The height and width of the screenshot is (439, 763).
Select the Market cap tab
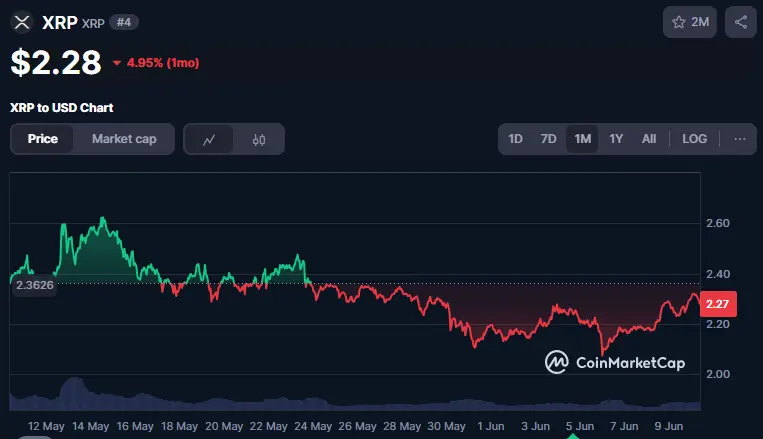[x=124, y=139]
